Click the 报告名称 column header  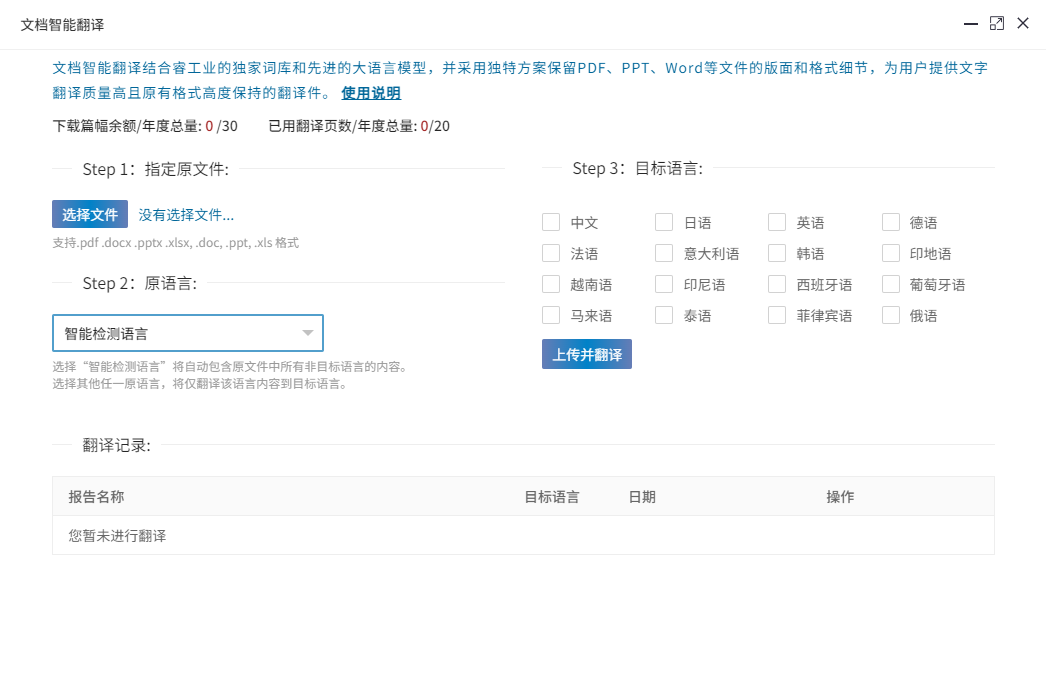[96, 497]
